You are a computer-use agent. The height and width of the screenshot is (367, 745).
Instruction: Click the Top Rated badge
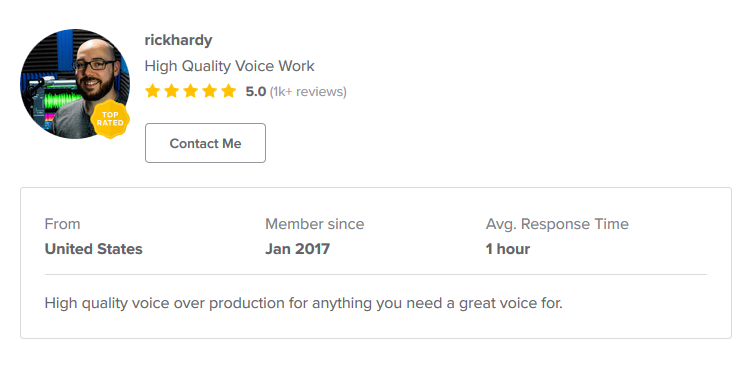tap(110, 119)
